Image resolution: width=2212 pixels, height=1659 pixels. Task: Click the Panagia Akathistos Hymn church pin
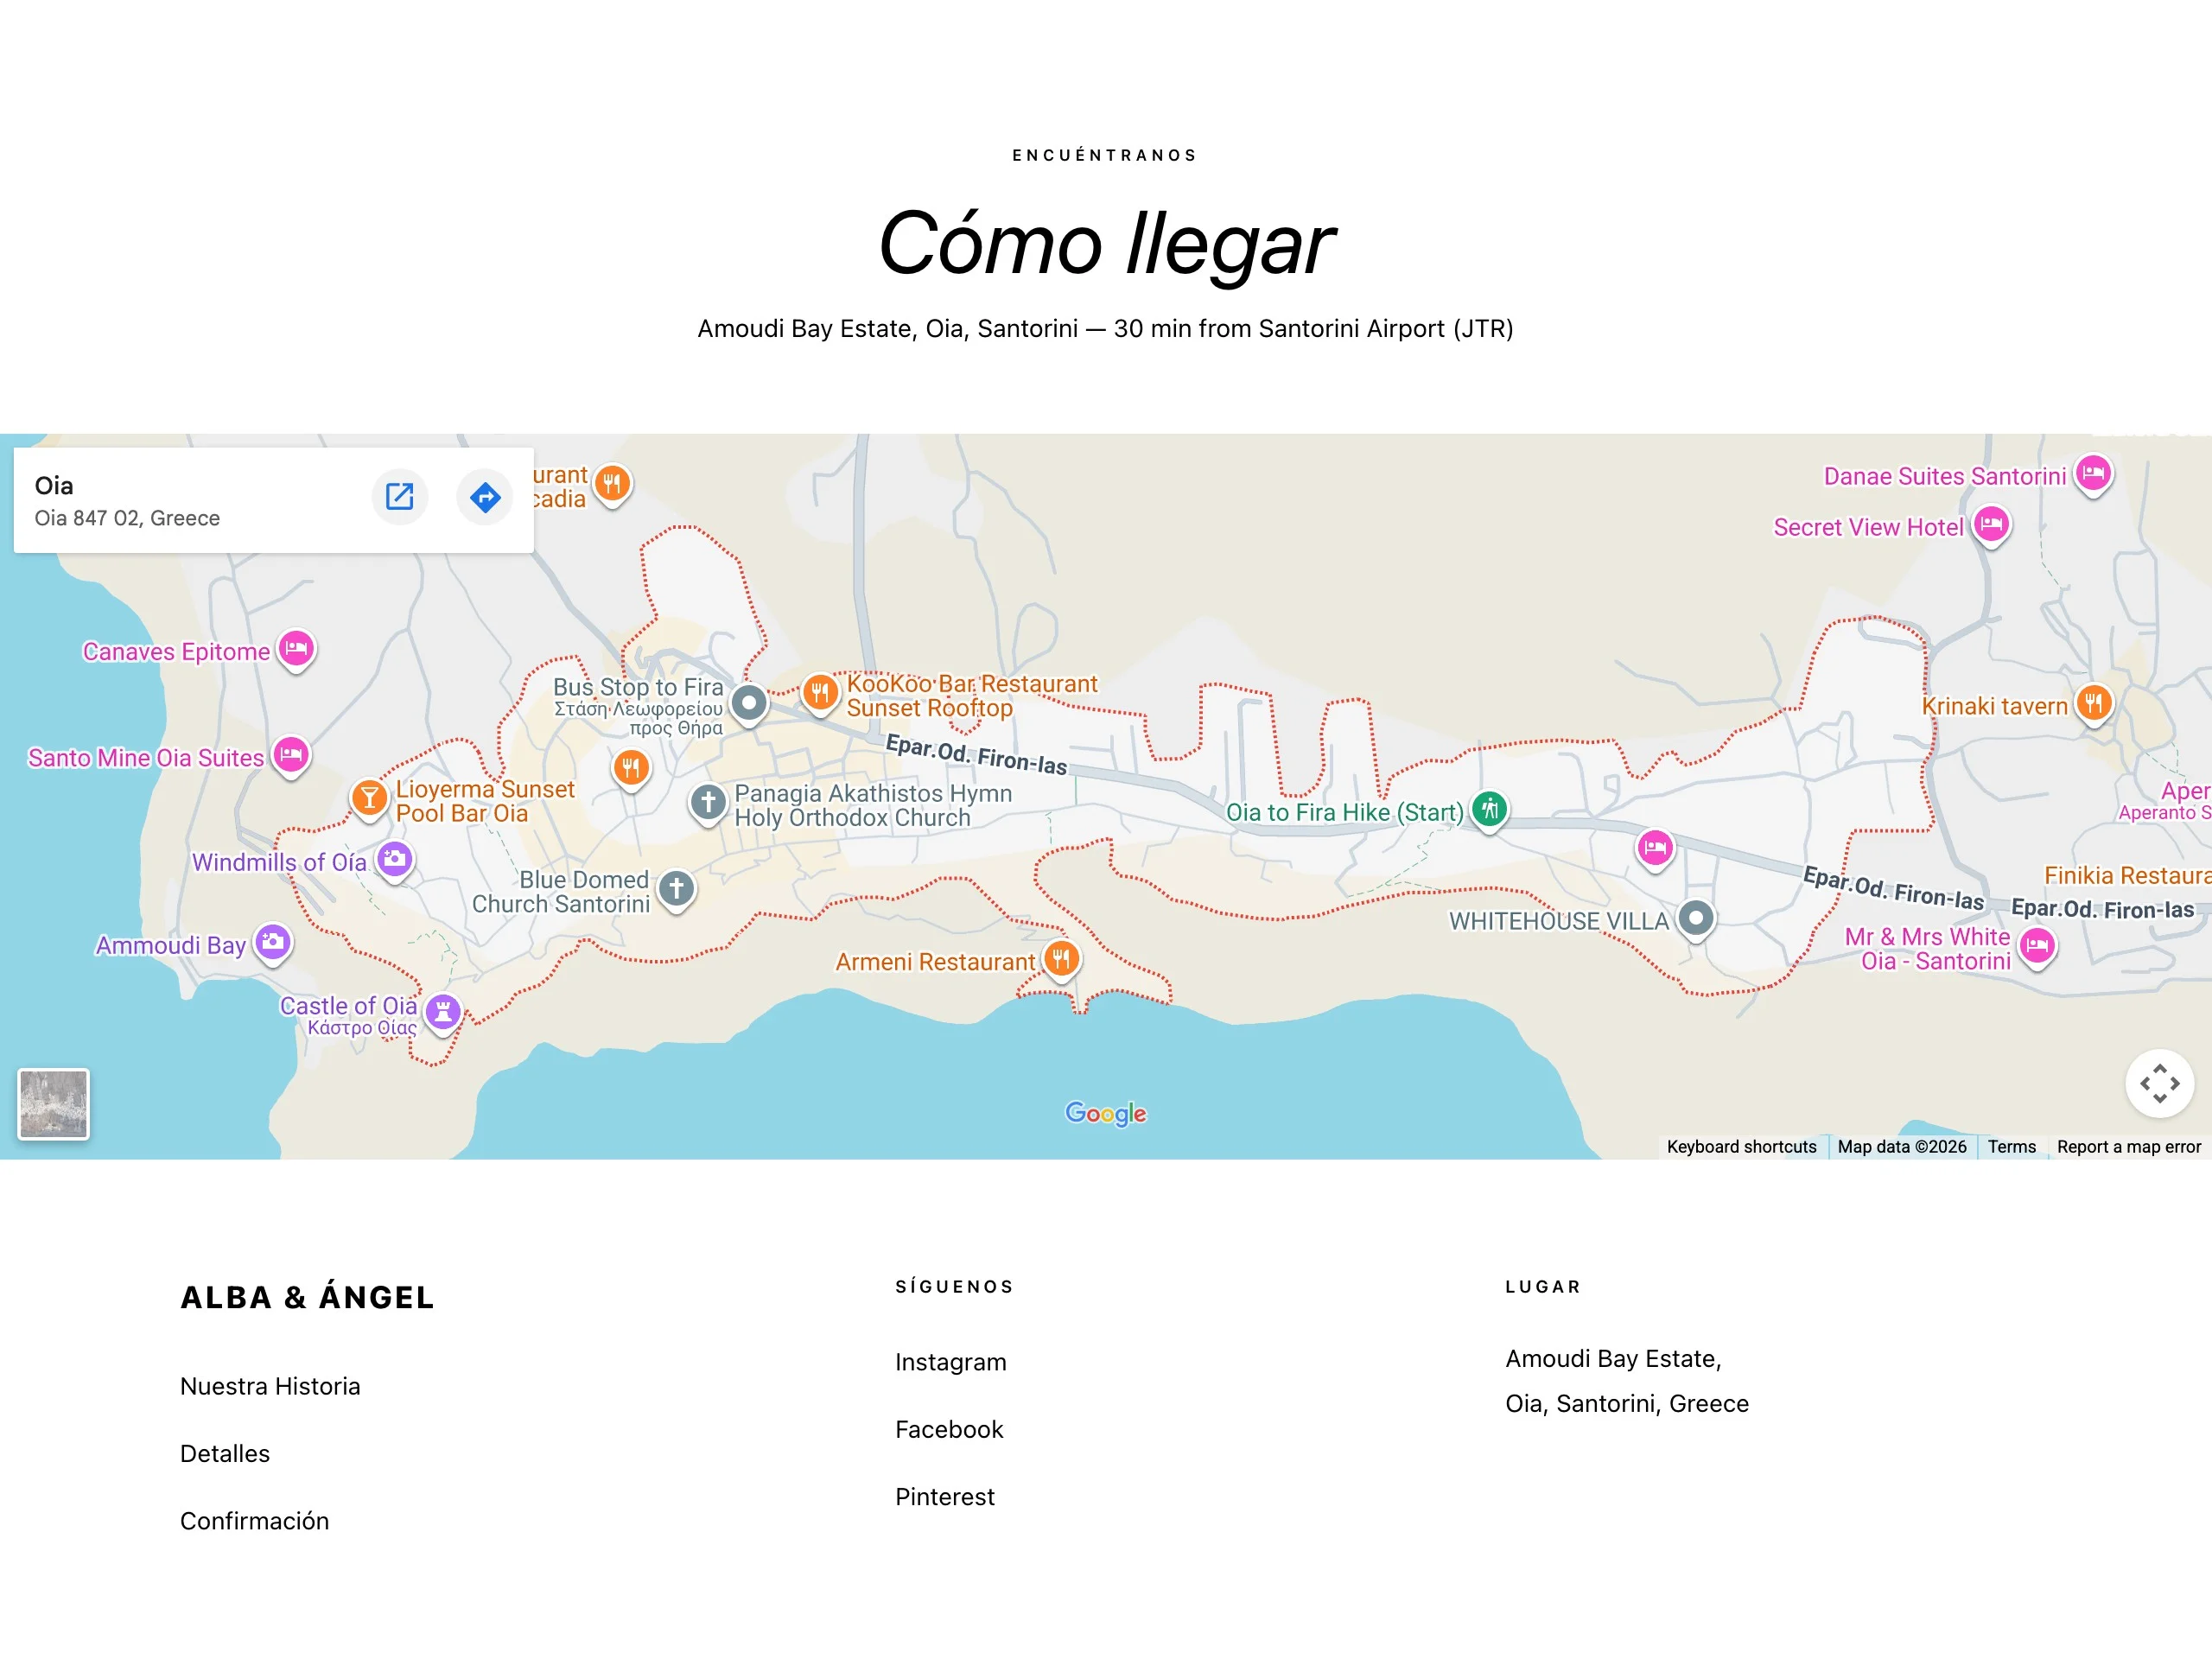[x=708, y=802]
